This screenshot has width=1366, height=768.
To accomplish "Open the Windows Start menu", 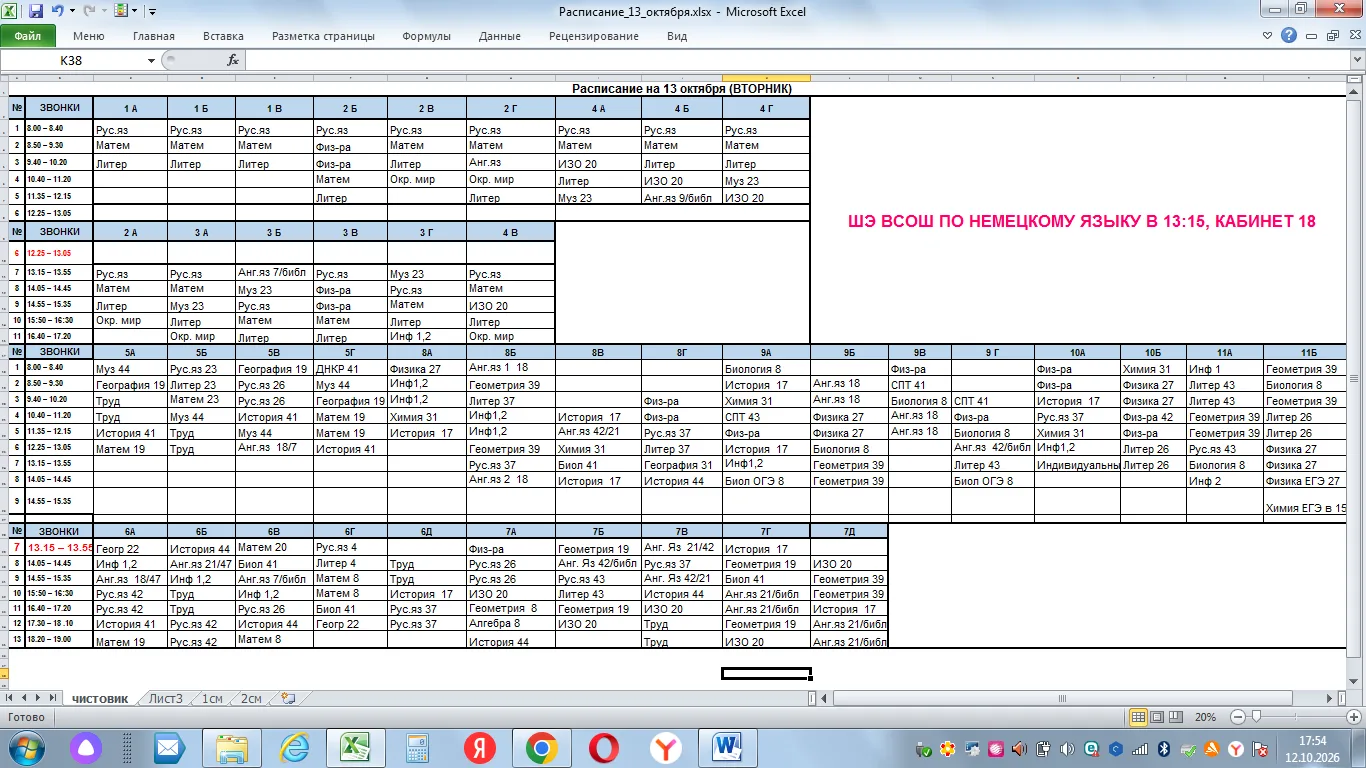I will (25, 748).
